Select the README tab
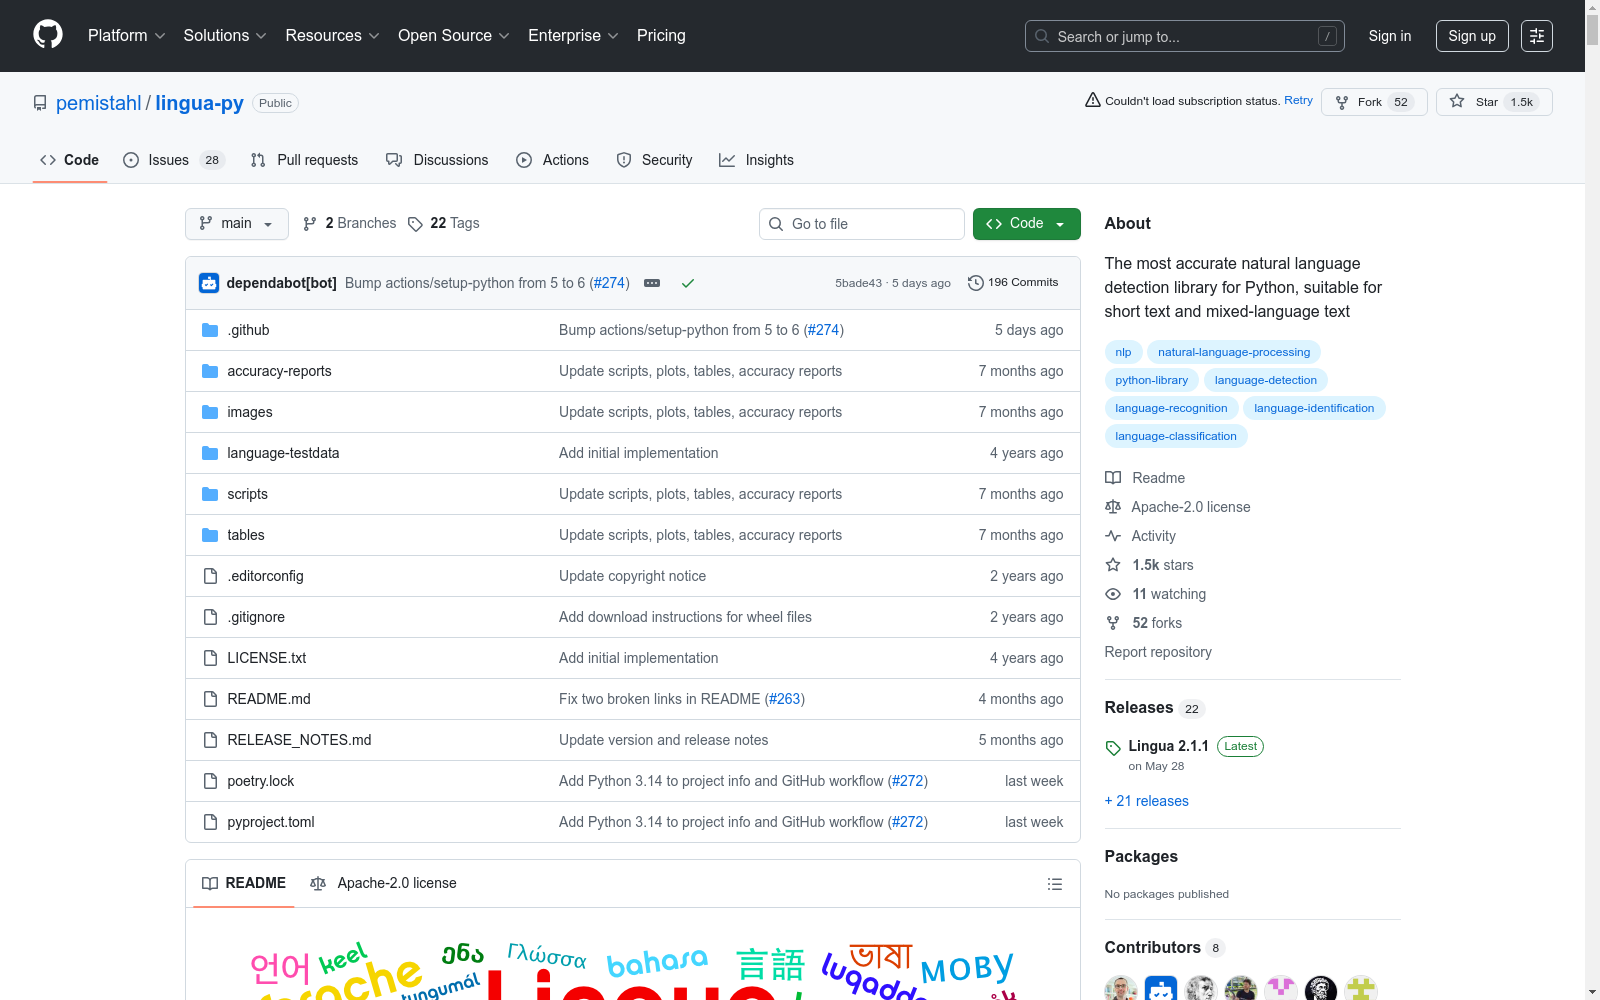The image size is (1600, 1000). [244, 884]
